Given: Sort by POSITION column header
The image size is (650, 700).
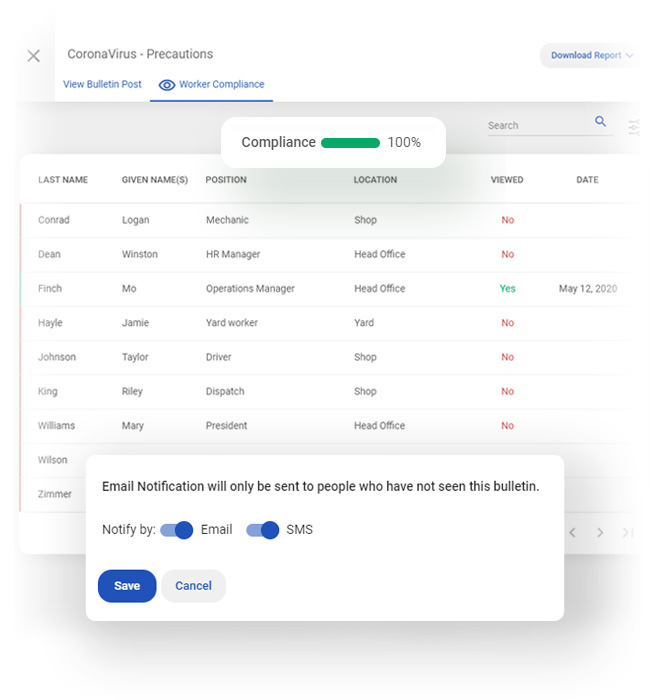Looking at the screenshot, I should pyautogui.click(x=226, y=179).
